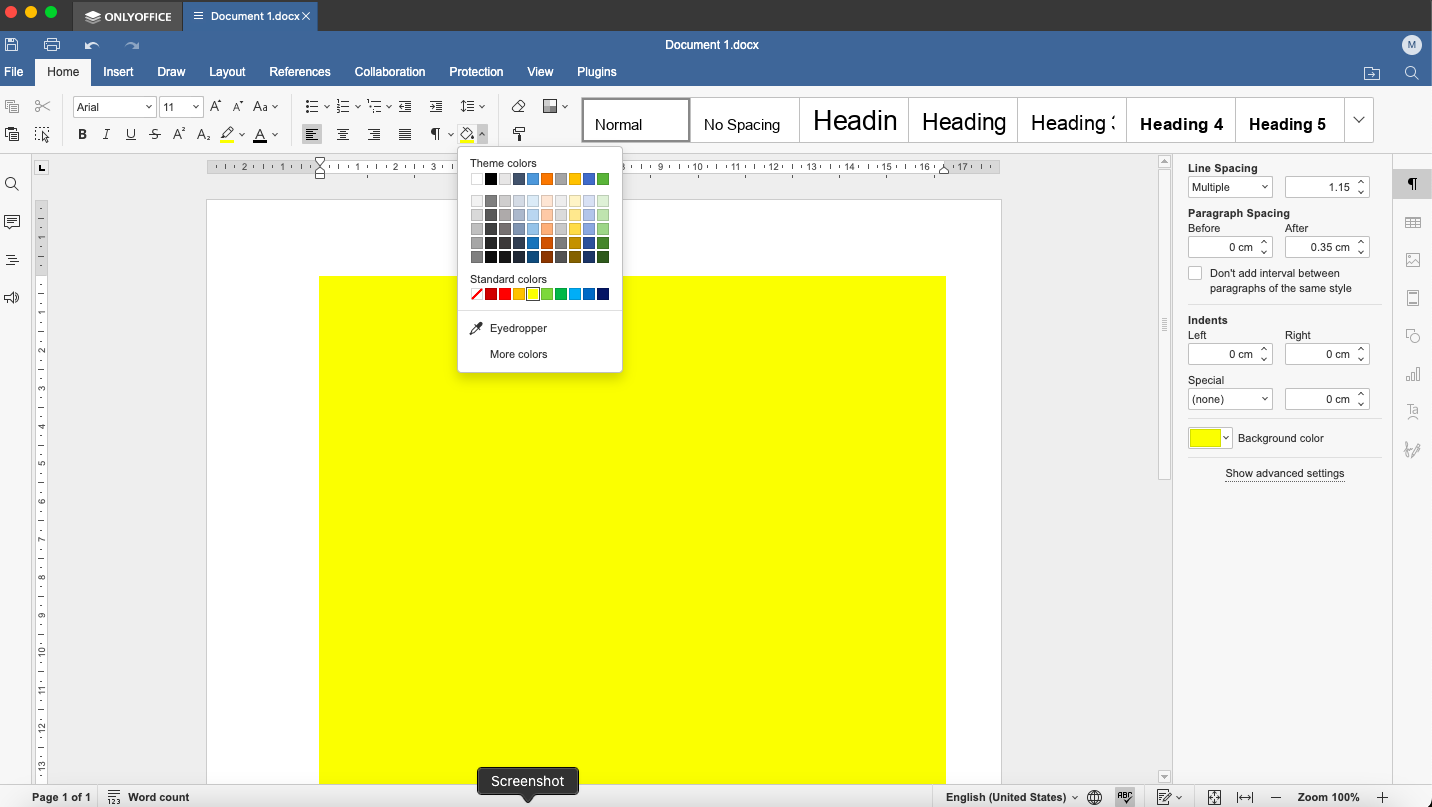Increase font size with the A-up icon
Viewport: 1432px width, 807px height.
pyautogui.click(x=215, y=106)
